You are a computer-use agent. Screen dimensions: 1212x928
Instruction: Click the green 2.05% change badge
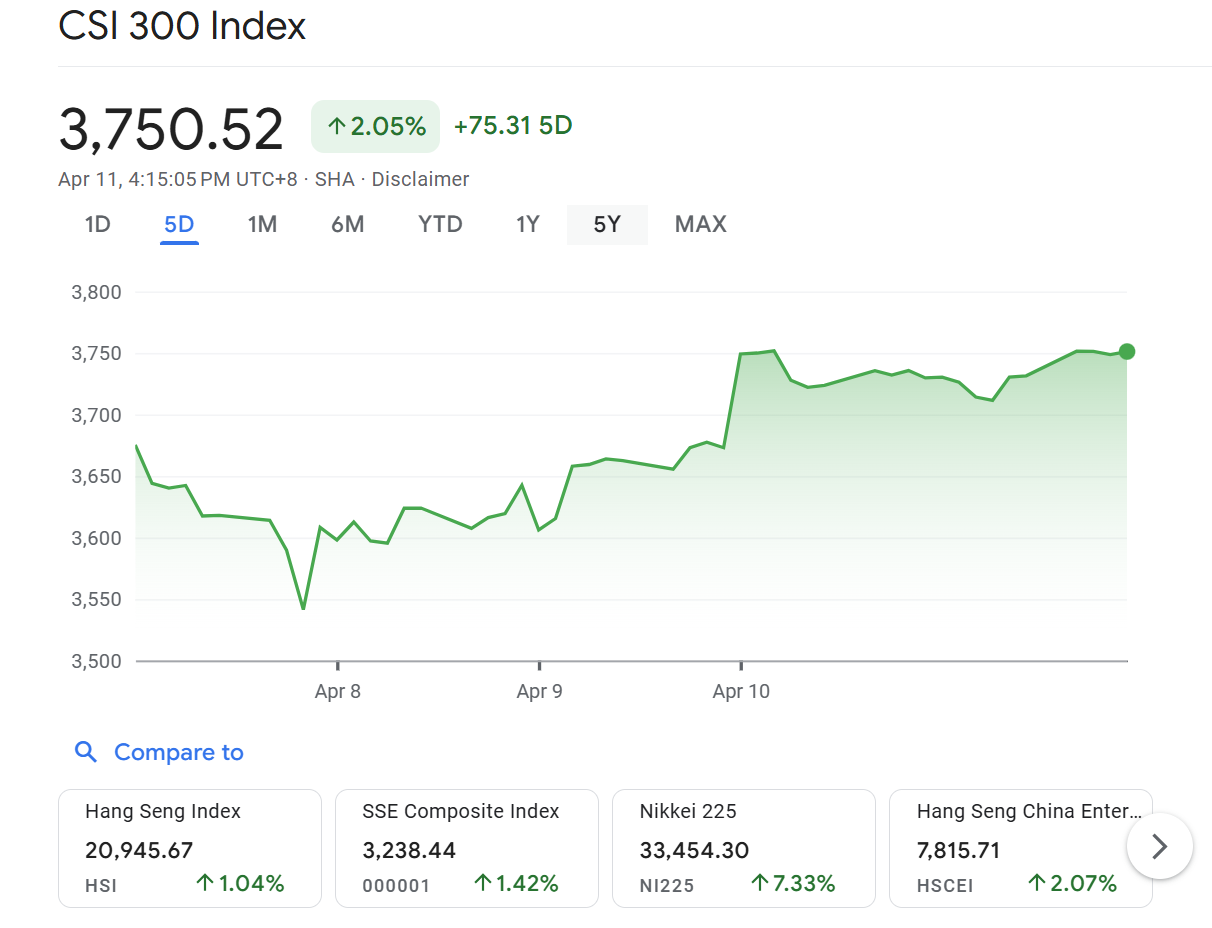(x=375, y=126)
